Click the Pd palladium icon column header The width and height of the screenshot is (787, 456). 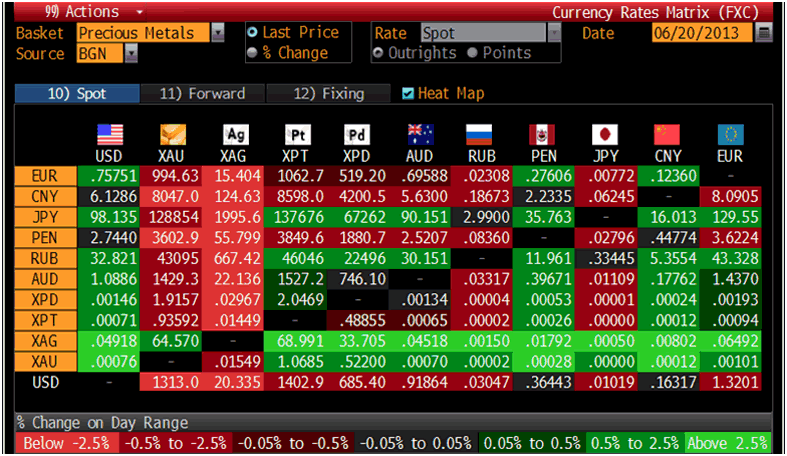coord(357,135)
